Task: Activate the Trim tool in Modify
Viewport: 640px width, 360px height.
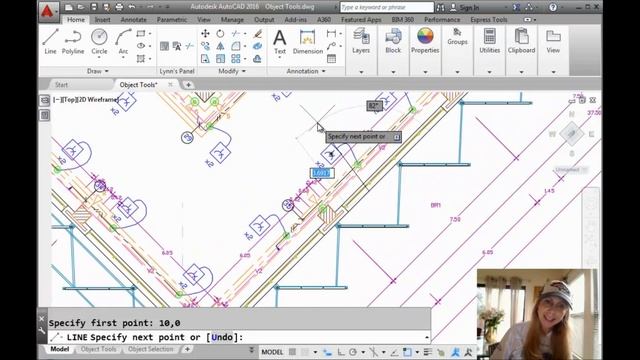Action: tap(236, 33)
